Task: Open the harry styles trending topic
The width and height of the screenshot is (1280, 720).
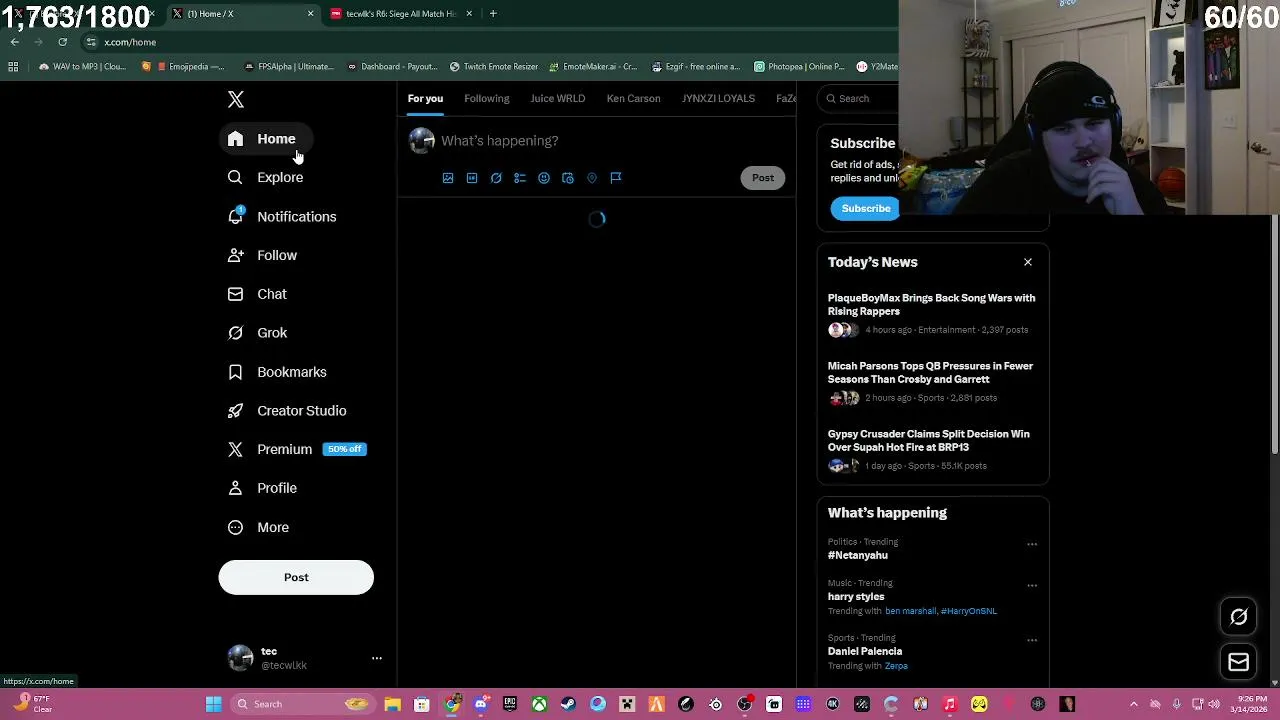Action: [856, 596]
